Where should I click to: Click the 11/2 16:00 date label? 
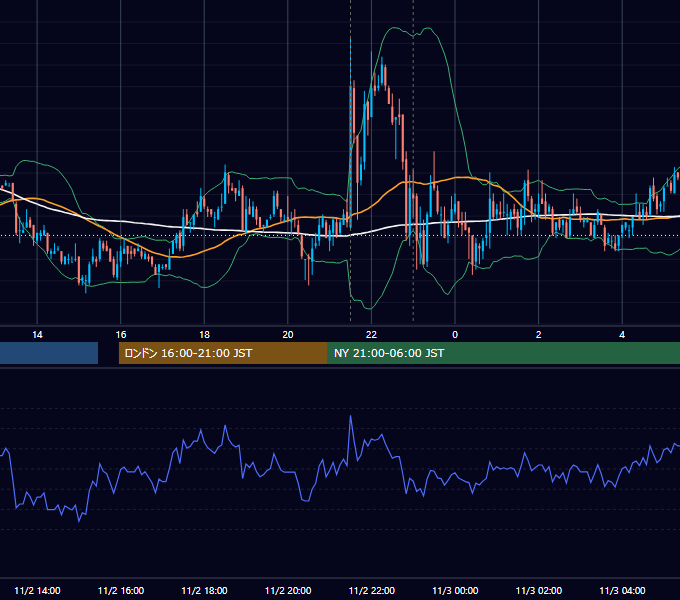click(x=121, y=590)
